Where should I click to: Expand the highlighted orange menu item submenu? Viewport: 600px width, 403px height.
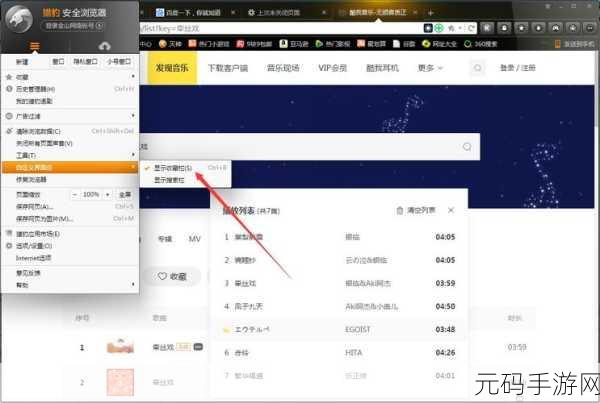[x=70, y=167]
